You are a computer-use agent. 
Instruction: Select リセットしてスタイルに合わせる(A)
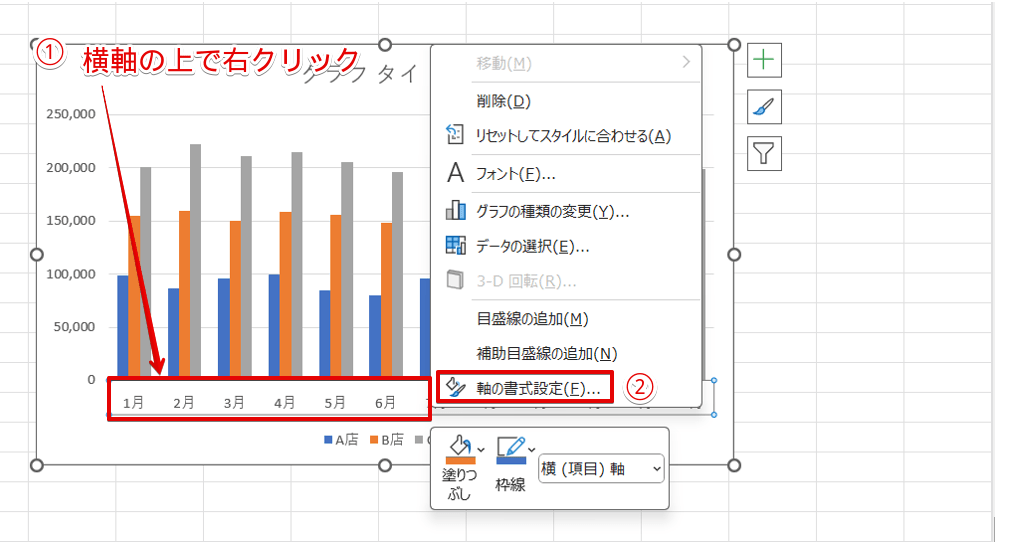pyautogui.click(x=573, y=136)
